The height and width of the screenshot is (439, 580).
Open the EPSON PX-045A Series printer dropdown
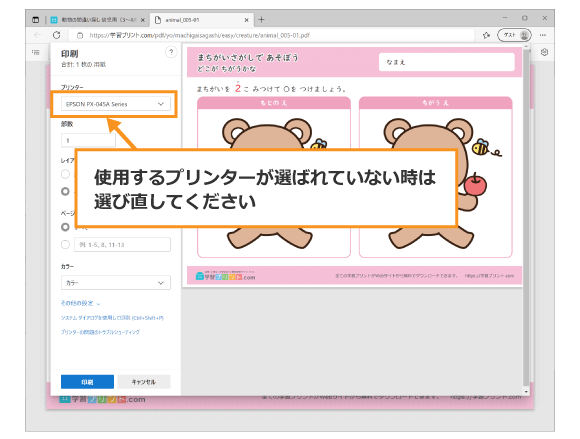[116, 104]
